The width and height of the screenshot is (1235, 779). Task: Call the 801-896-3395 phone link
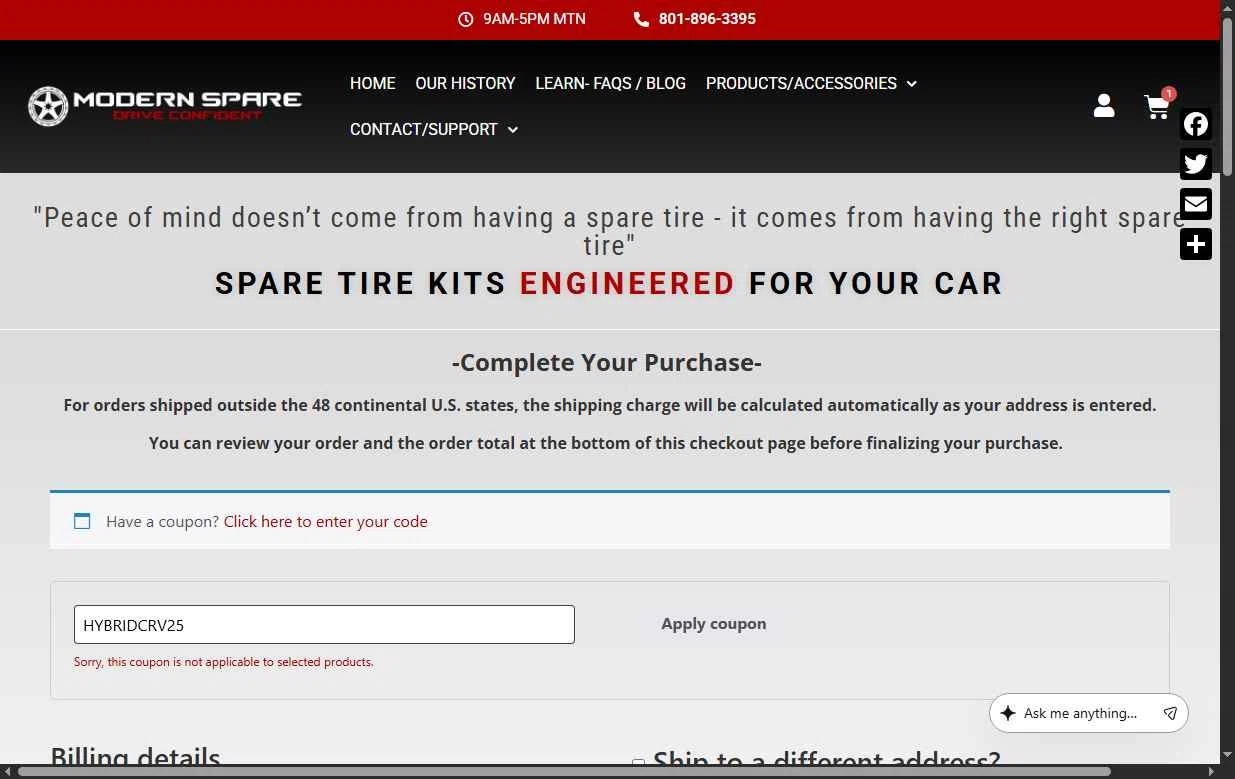tap(707, 19)
